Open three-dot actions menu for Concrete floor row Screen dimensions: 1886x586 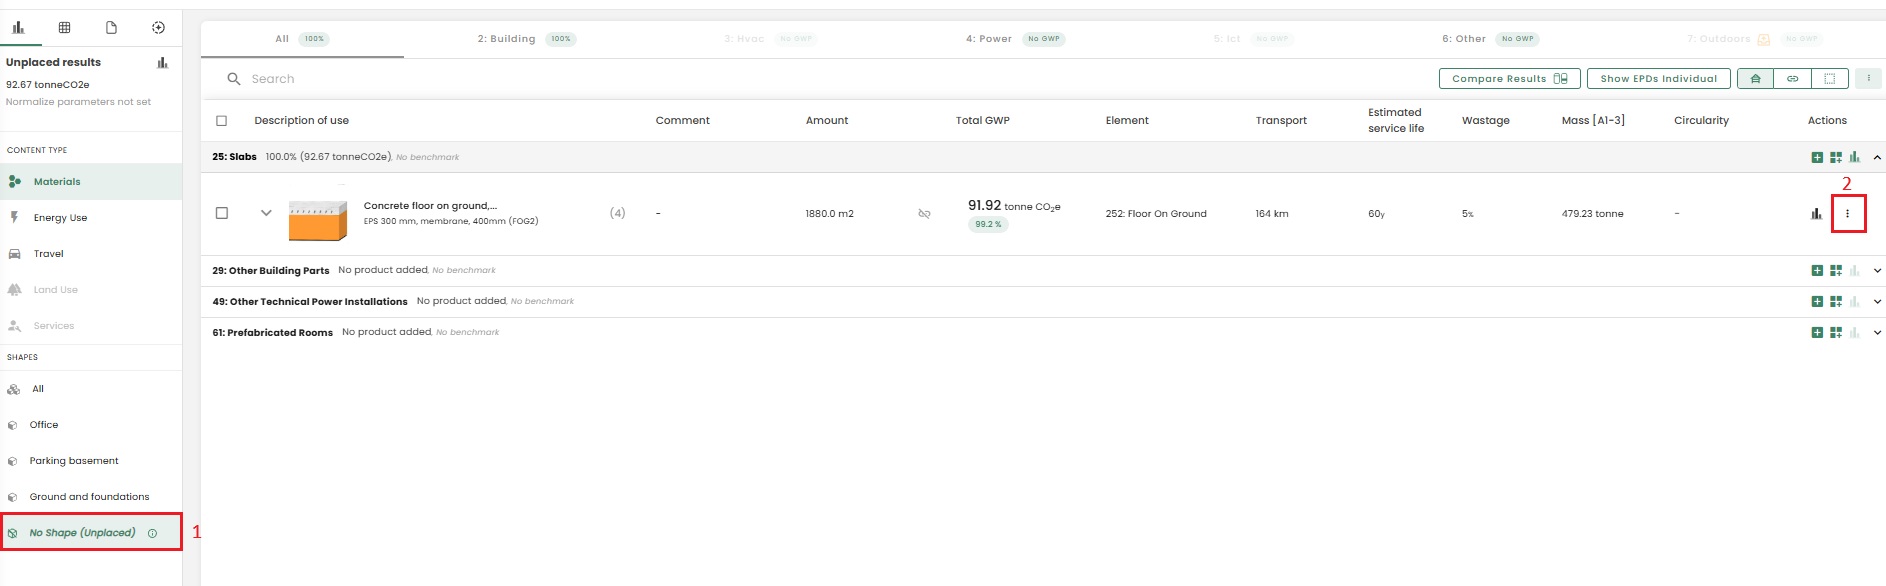click(1847, 214)
